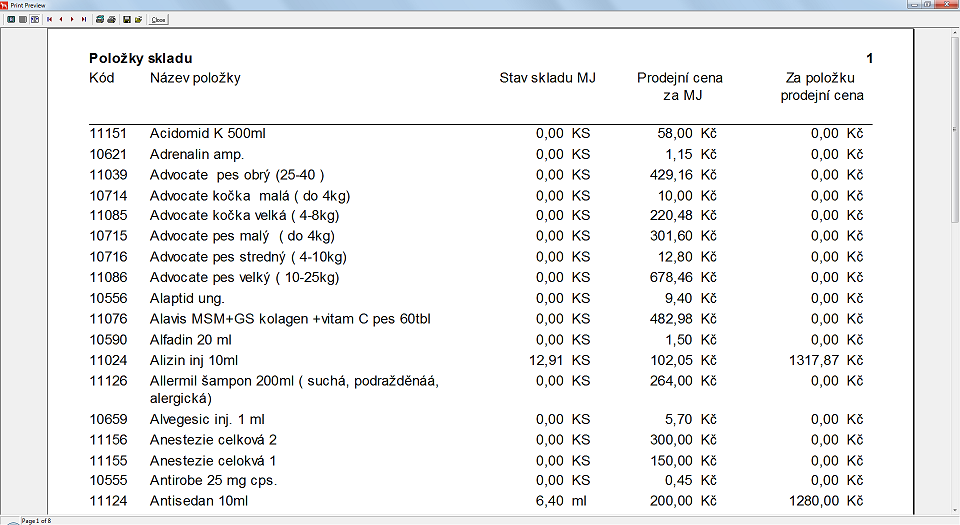Click 'Alavis MSM+GS kolagen +vitam C pes 60tbl'
The image size is (960, 525).
tap(290, 319)
